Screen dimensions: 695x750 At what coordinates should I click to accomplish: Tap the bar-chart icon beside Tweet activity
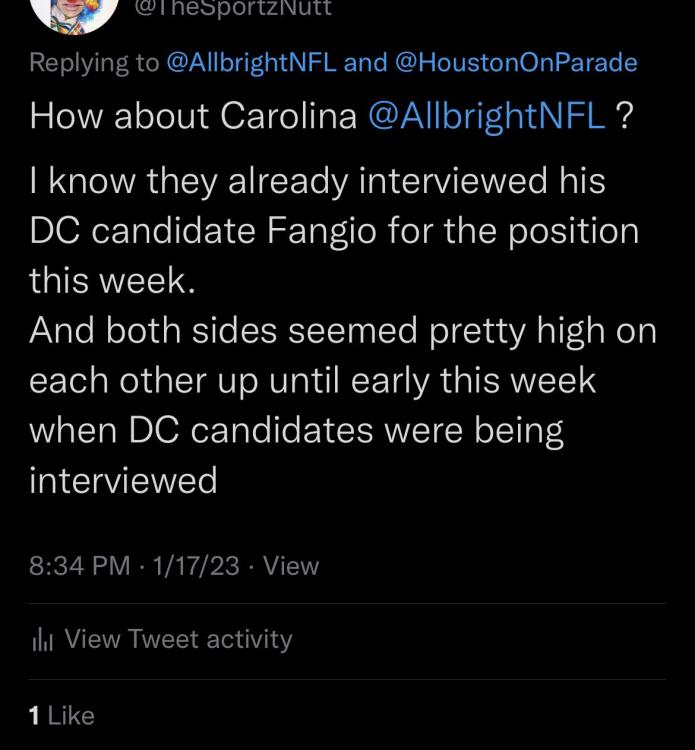43,640
